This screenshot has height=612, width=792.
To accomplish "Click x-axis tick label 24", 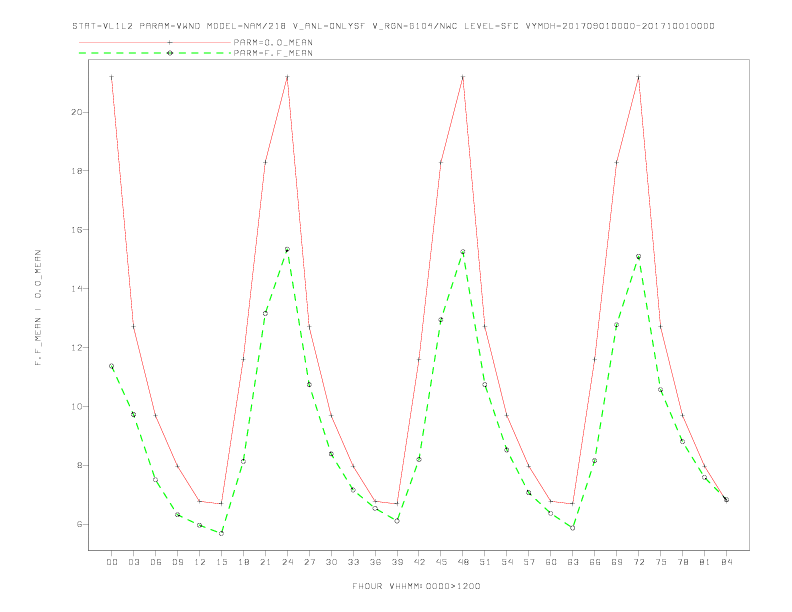I will click(x=287, y=562).
